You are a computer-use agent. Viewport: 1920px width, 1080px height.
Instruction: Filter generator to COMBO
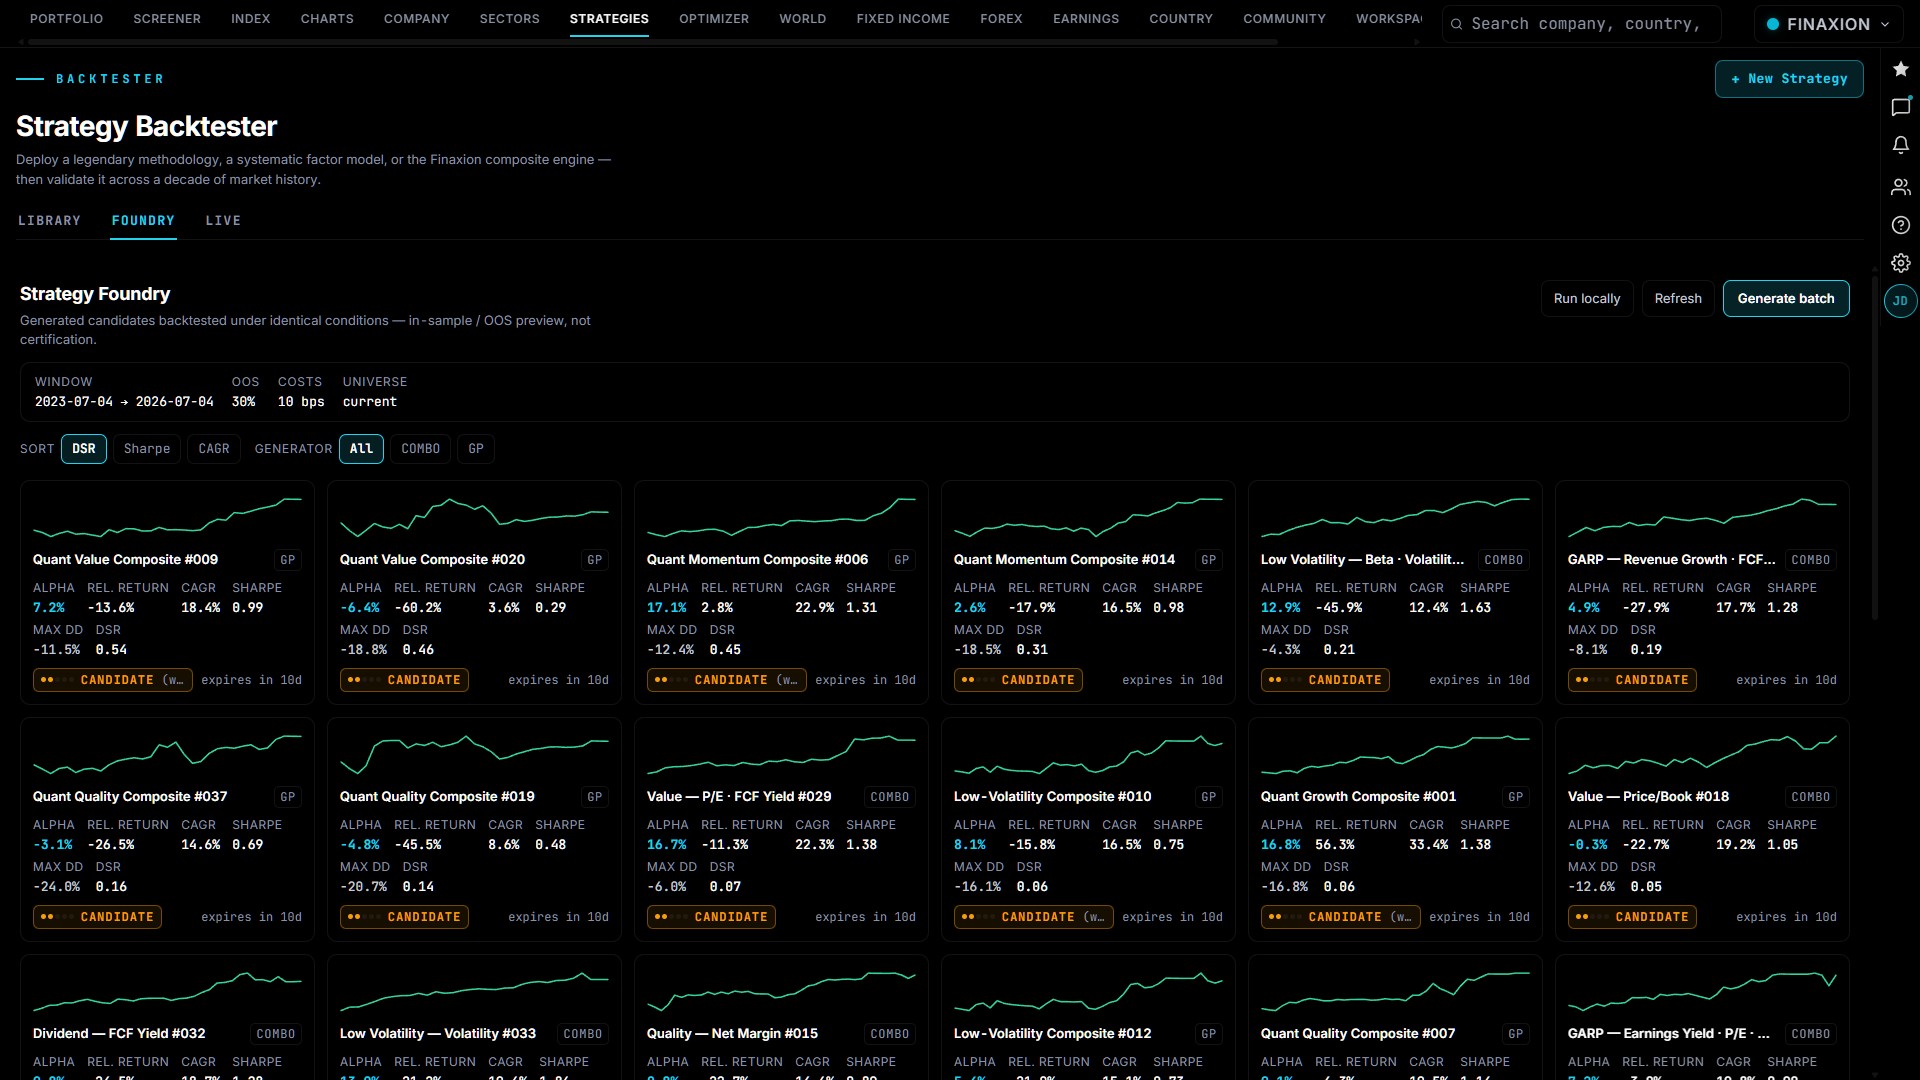[x=420, y=449]
